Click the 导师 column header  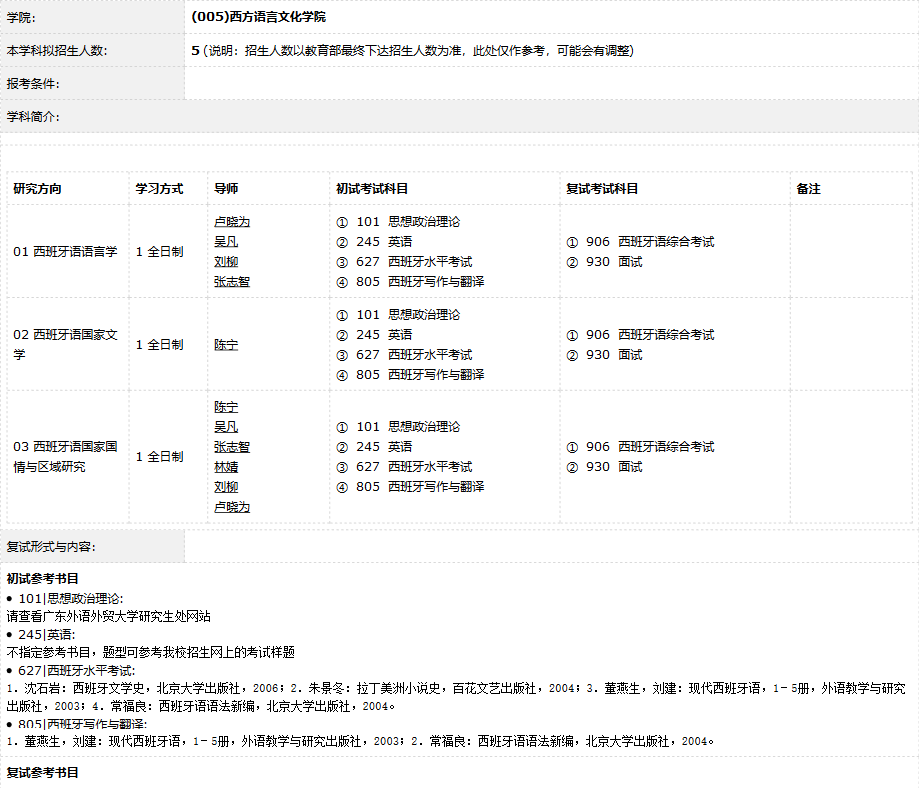point(225,189)
